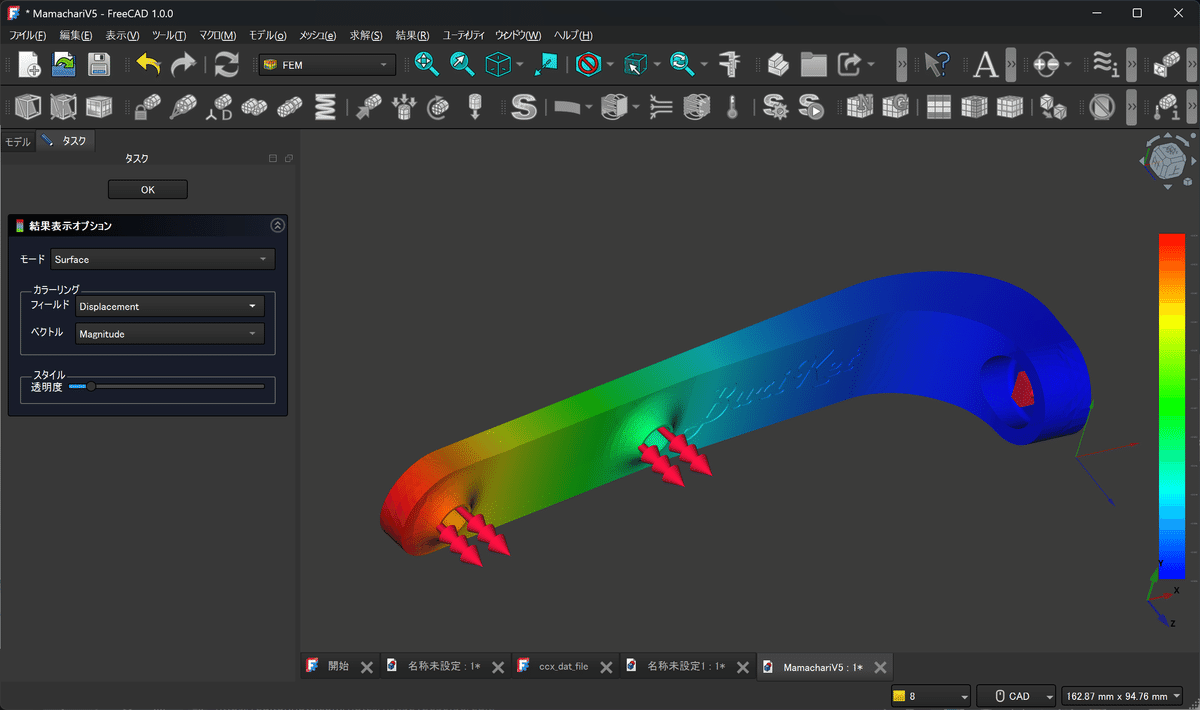The width and height of the screenshot is (1200, 710).
Task: Open the status bar dropdown showing 8
Action: (x=931, y=696)
